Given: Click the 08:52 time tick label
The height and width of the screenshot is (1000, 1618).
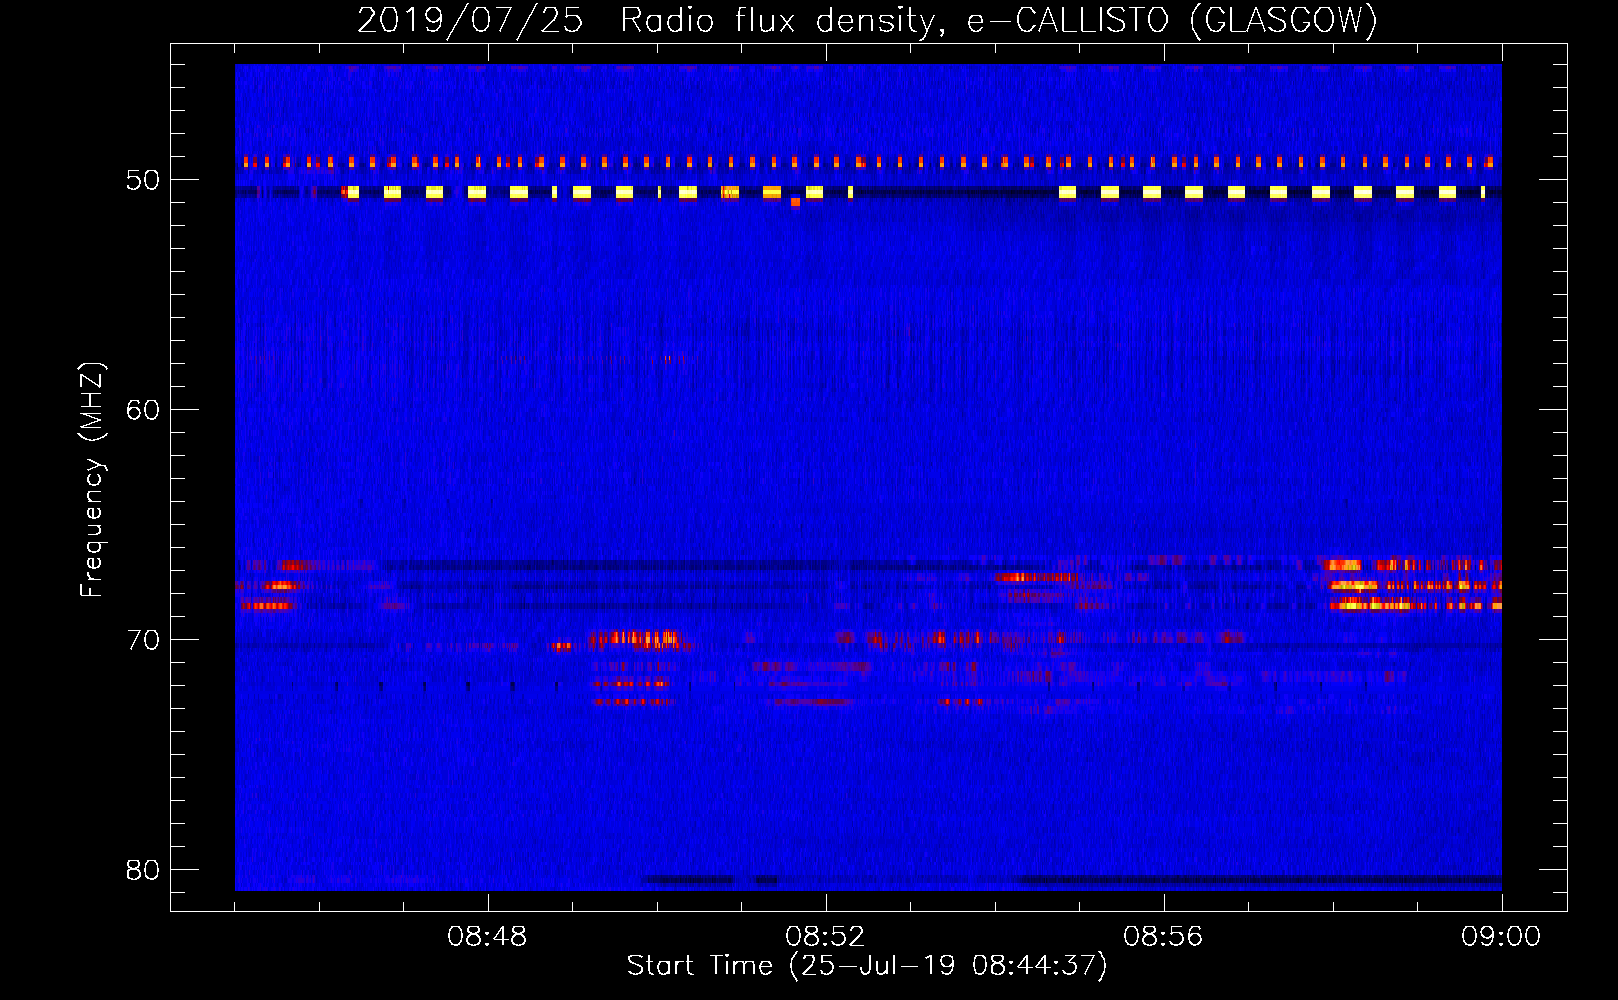Looking at the screenshot, I should pyautogui.click(x=825, y=937).
